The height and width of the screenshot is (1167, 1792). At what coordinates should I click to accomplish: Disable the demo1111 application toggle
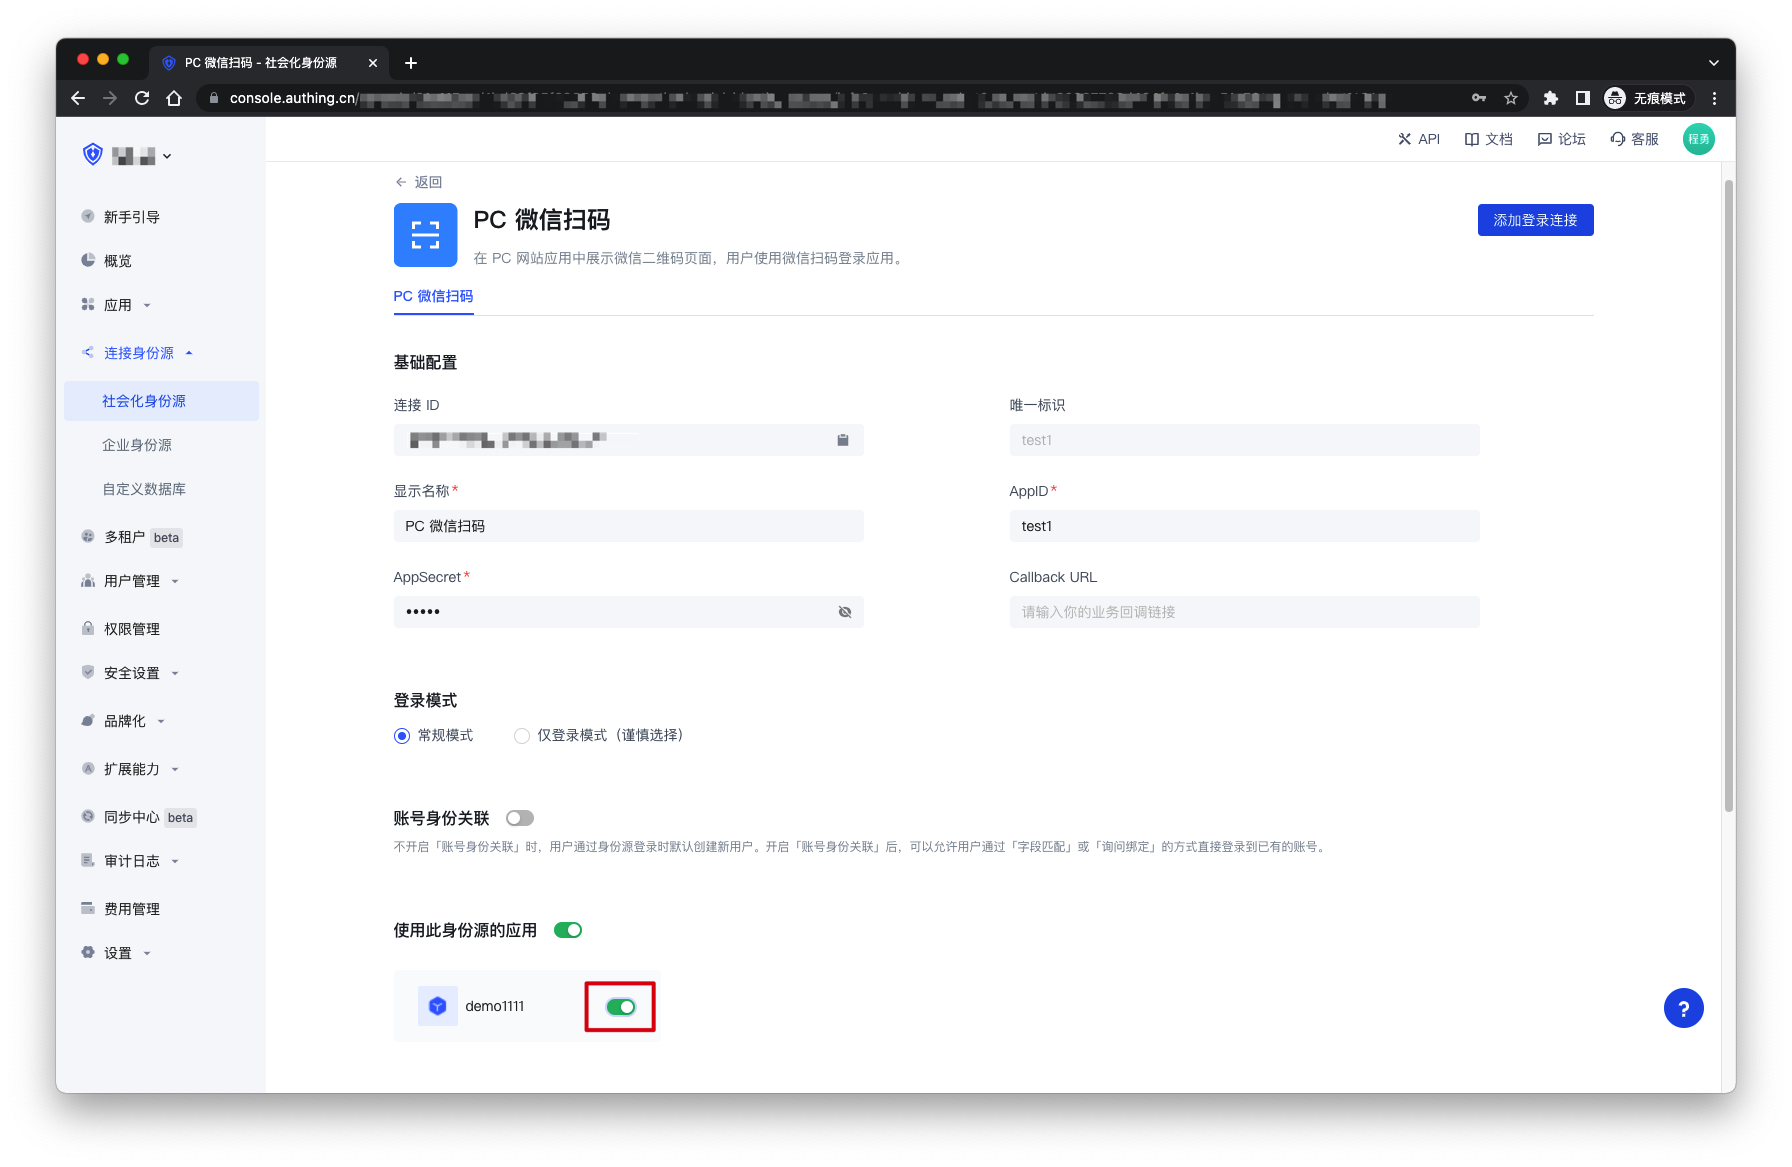(620, 1007)
